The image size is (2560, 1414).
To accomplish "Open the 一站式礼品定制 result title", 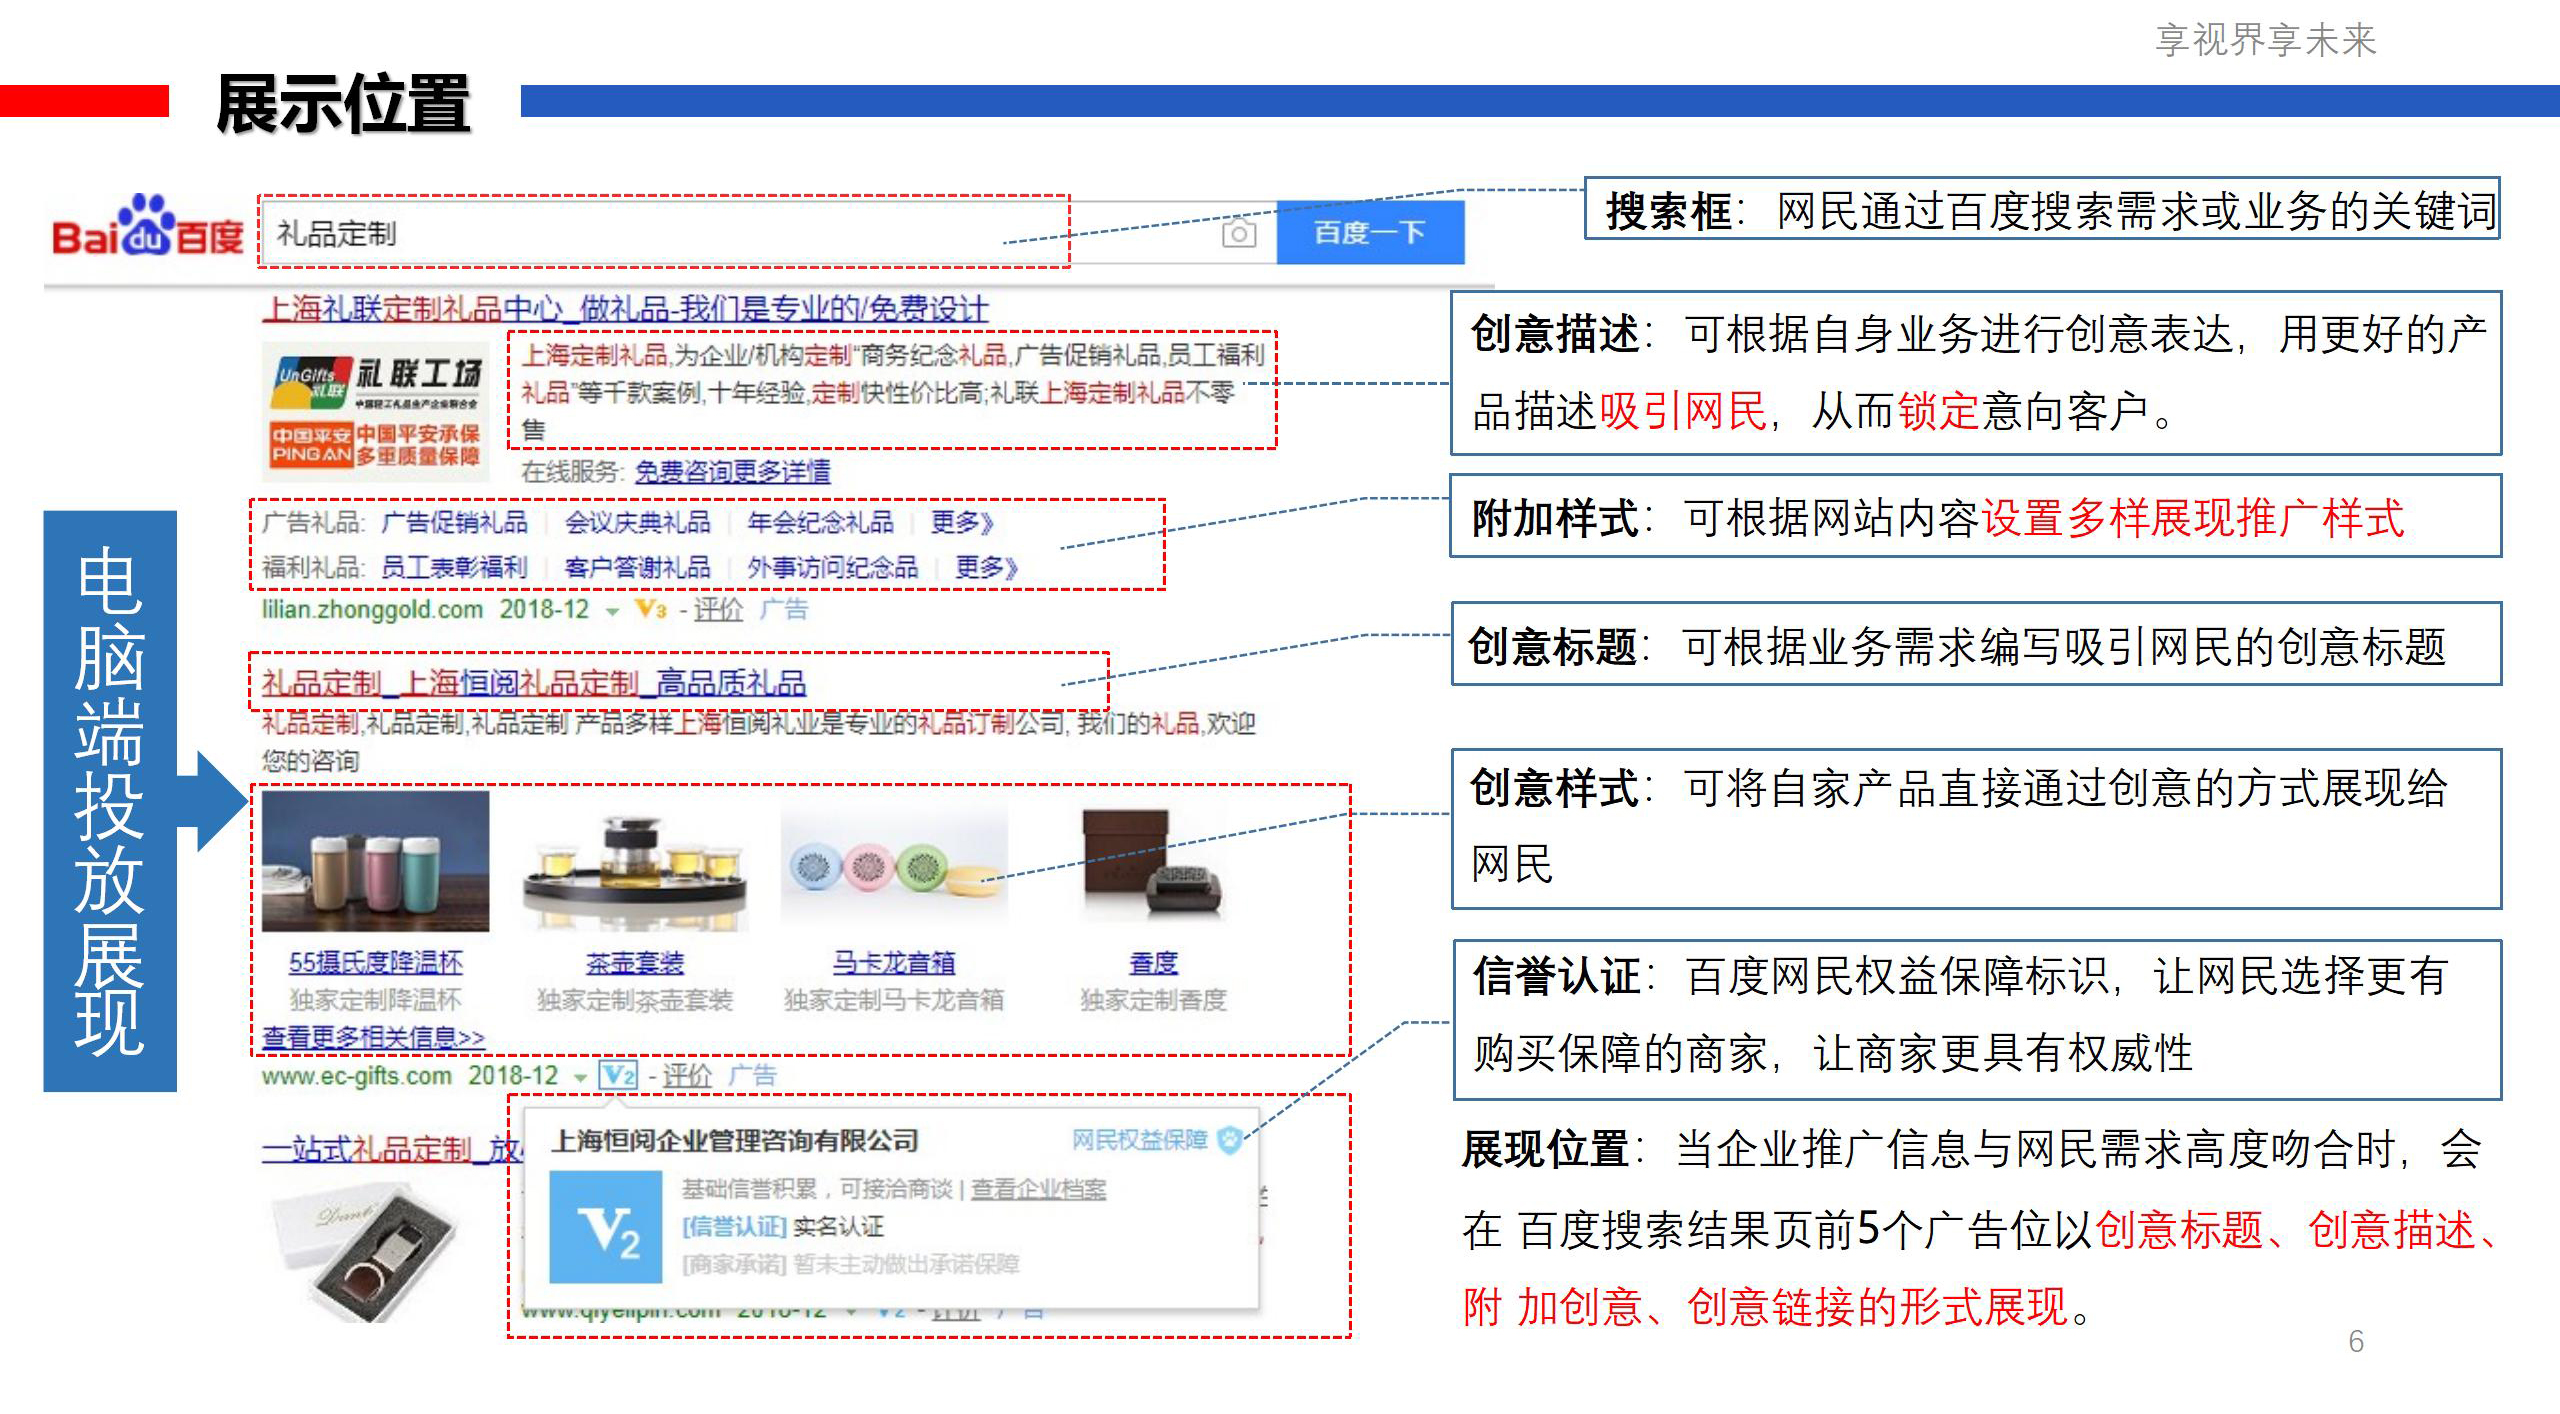I will [x=390, y=1150].
